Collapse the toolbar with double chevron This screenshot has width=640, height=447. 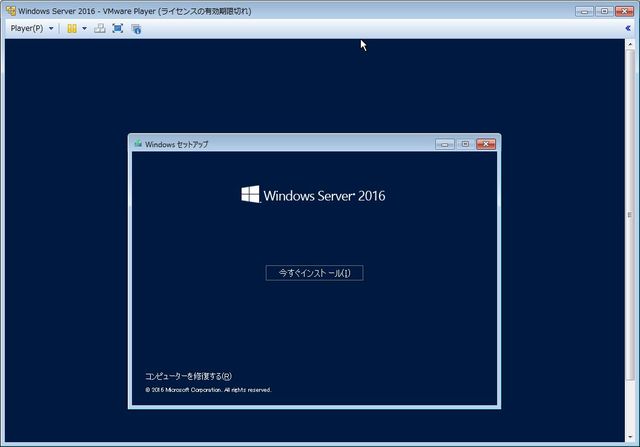click(x=628, y=28)
